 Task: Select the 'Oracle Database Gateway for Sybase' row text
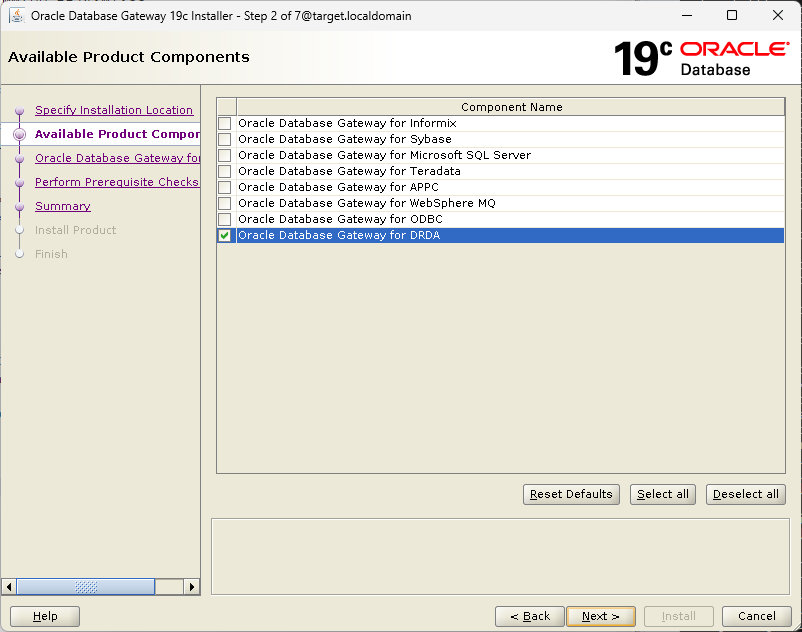point(345,139)
